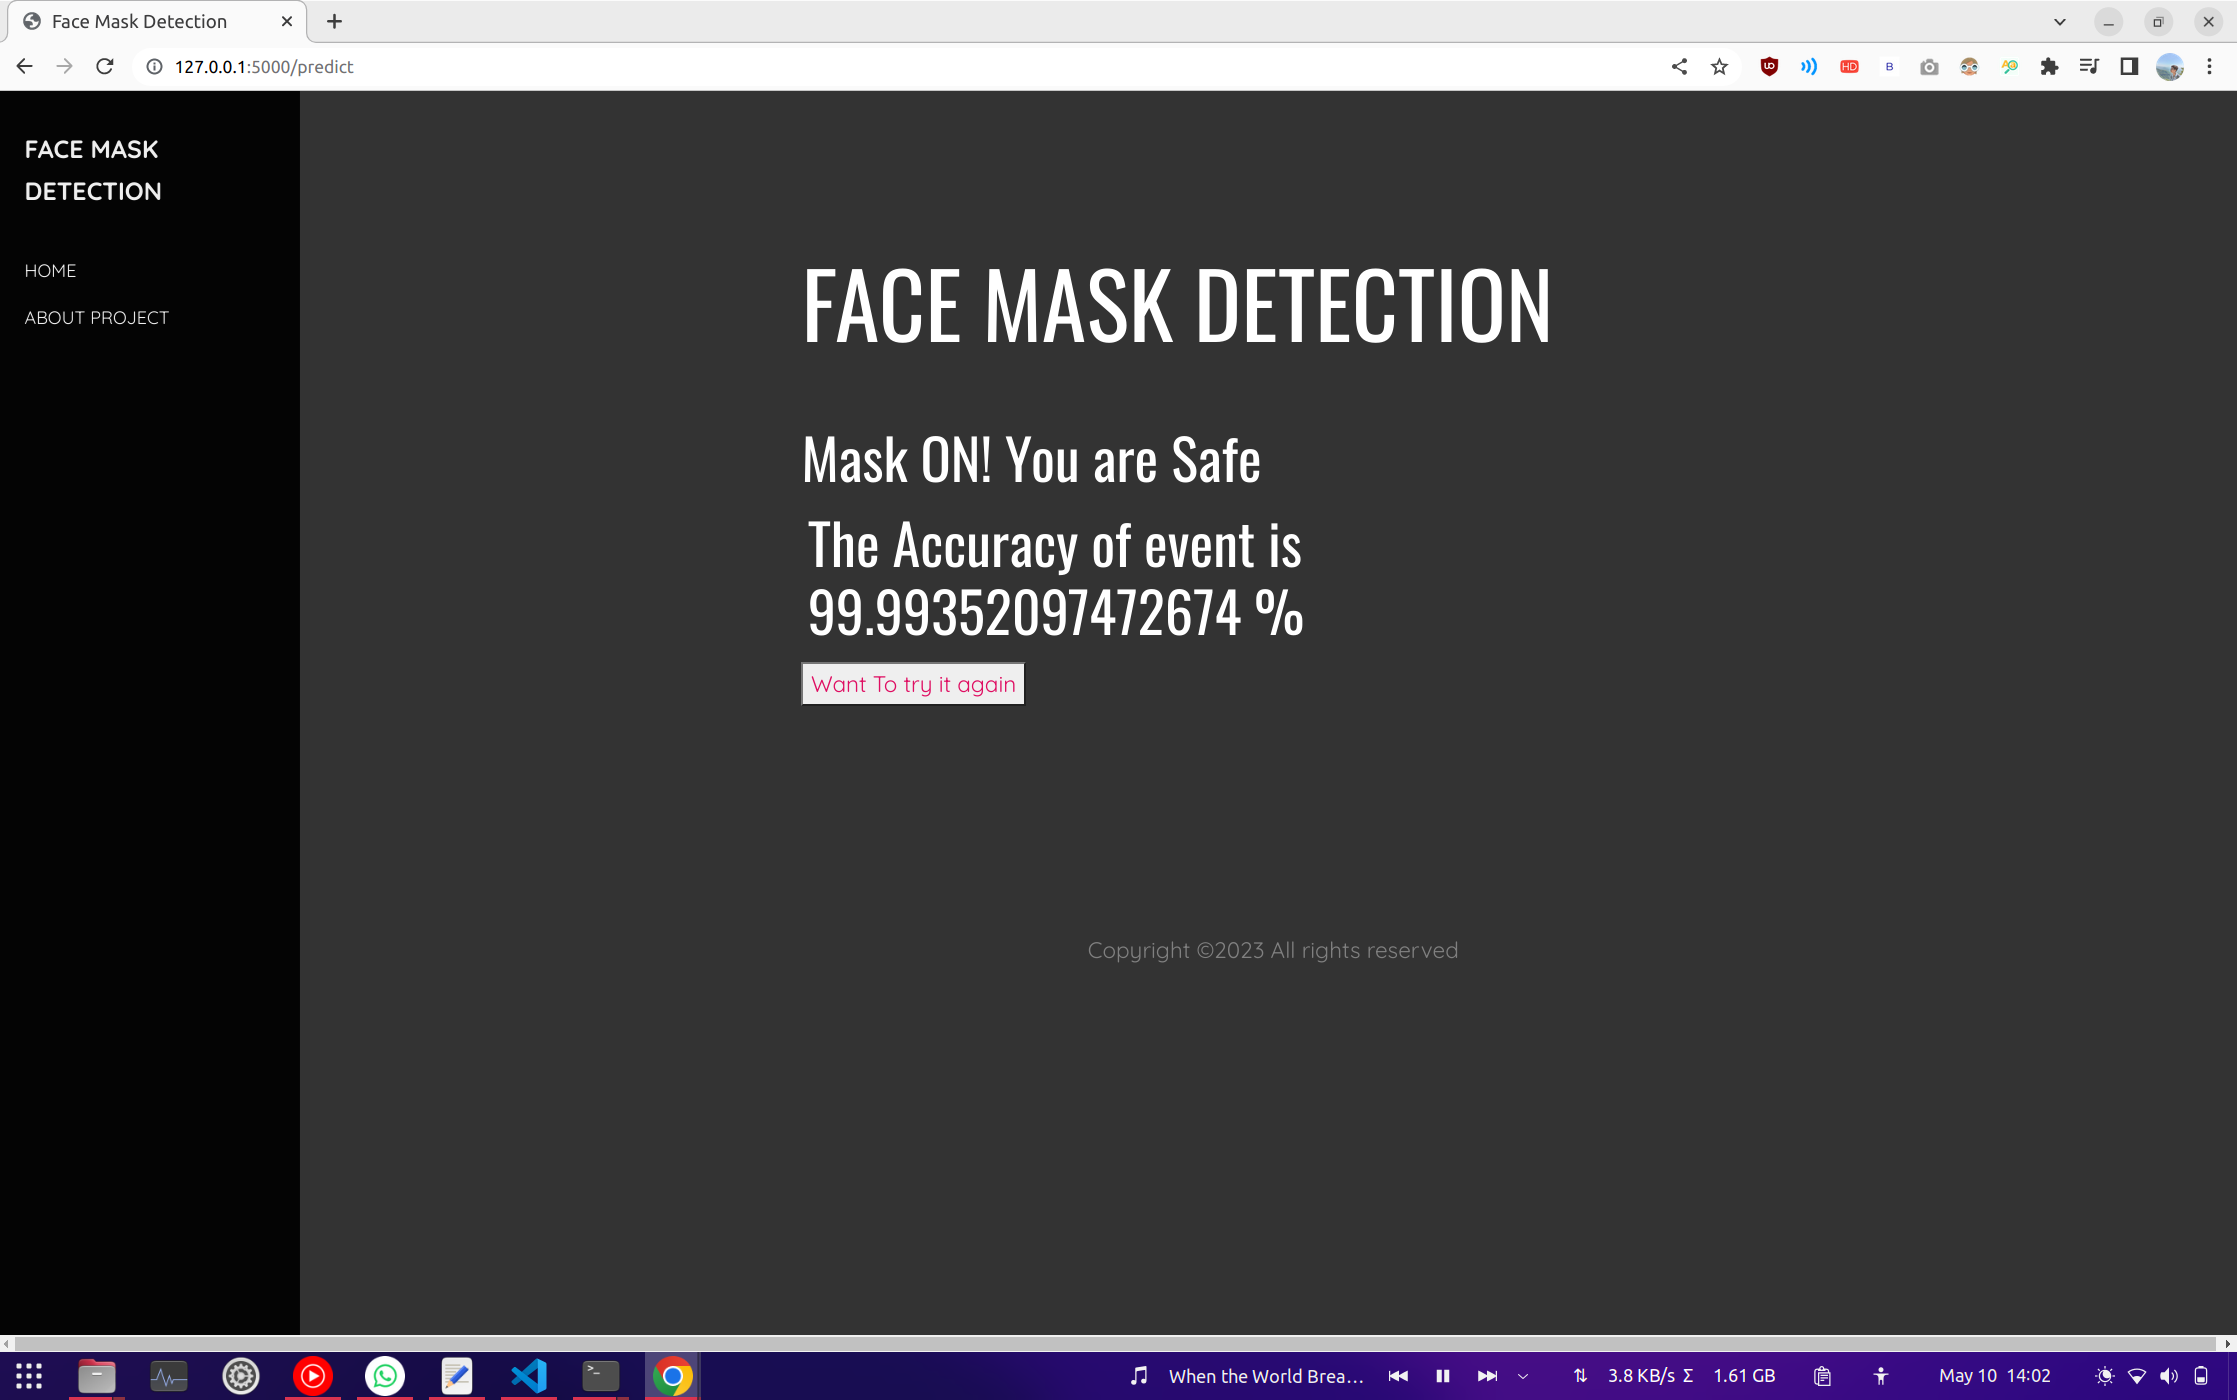Select the HOME menu item

point(50,270)
